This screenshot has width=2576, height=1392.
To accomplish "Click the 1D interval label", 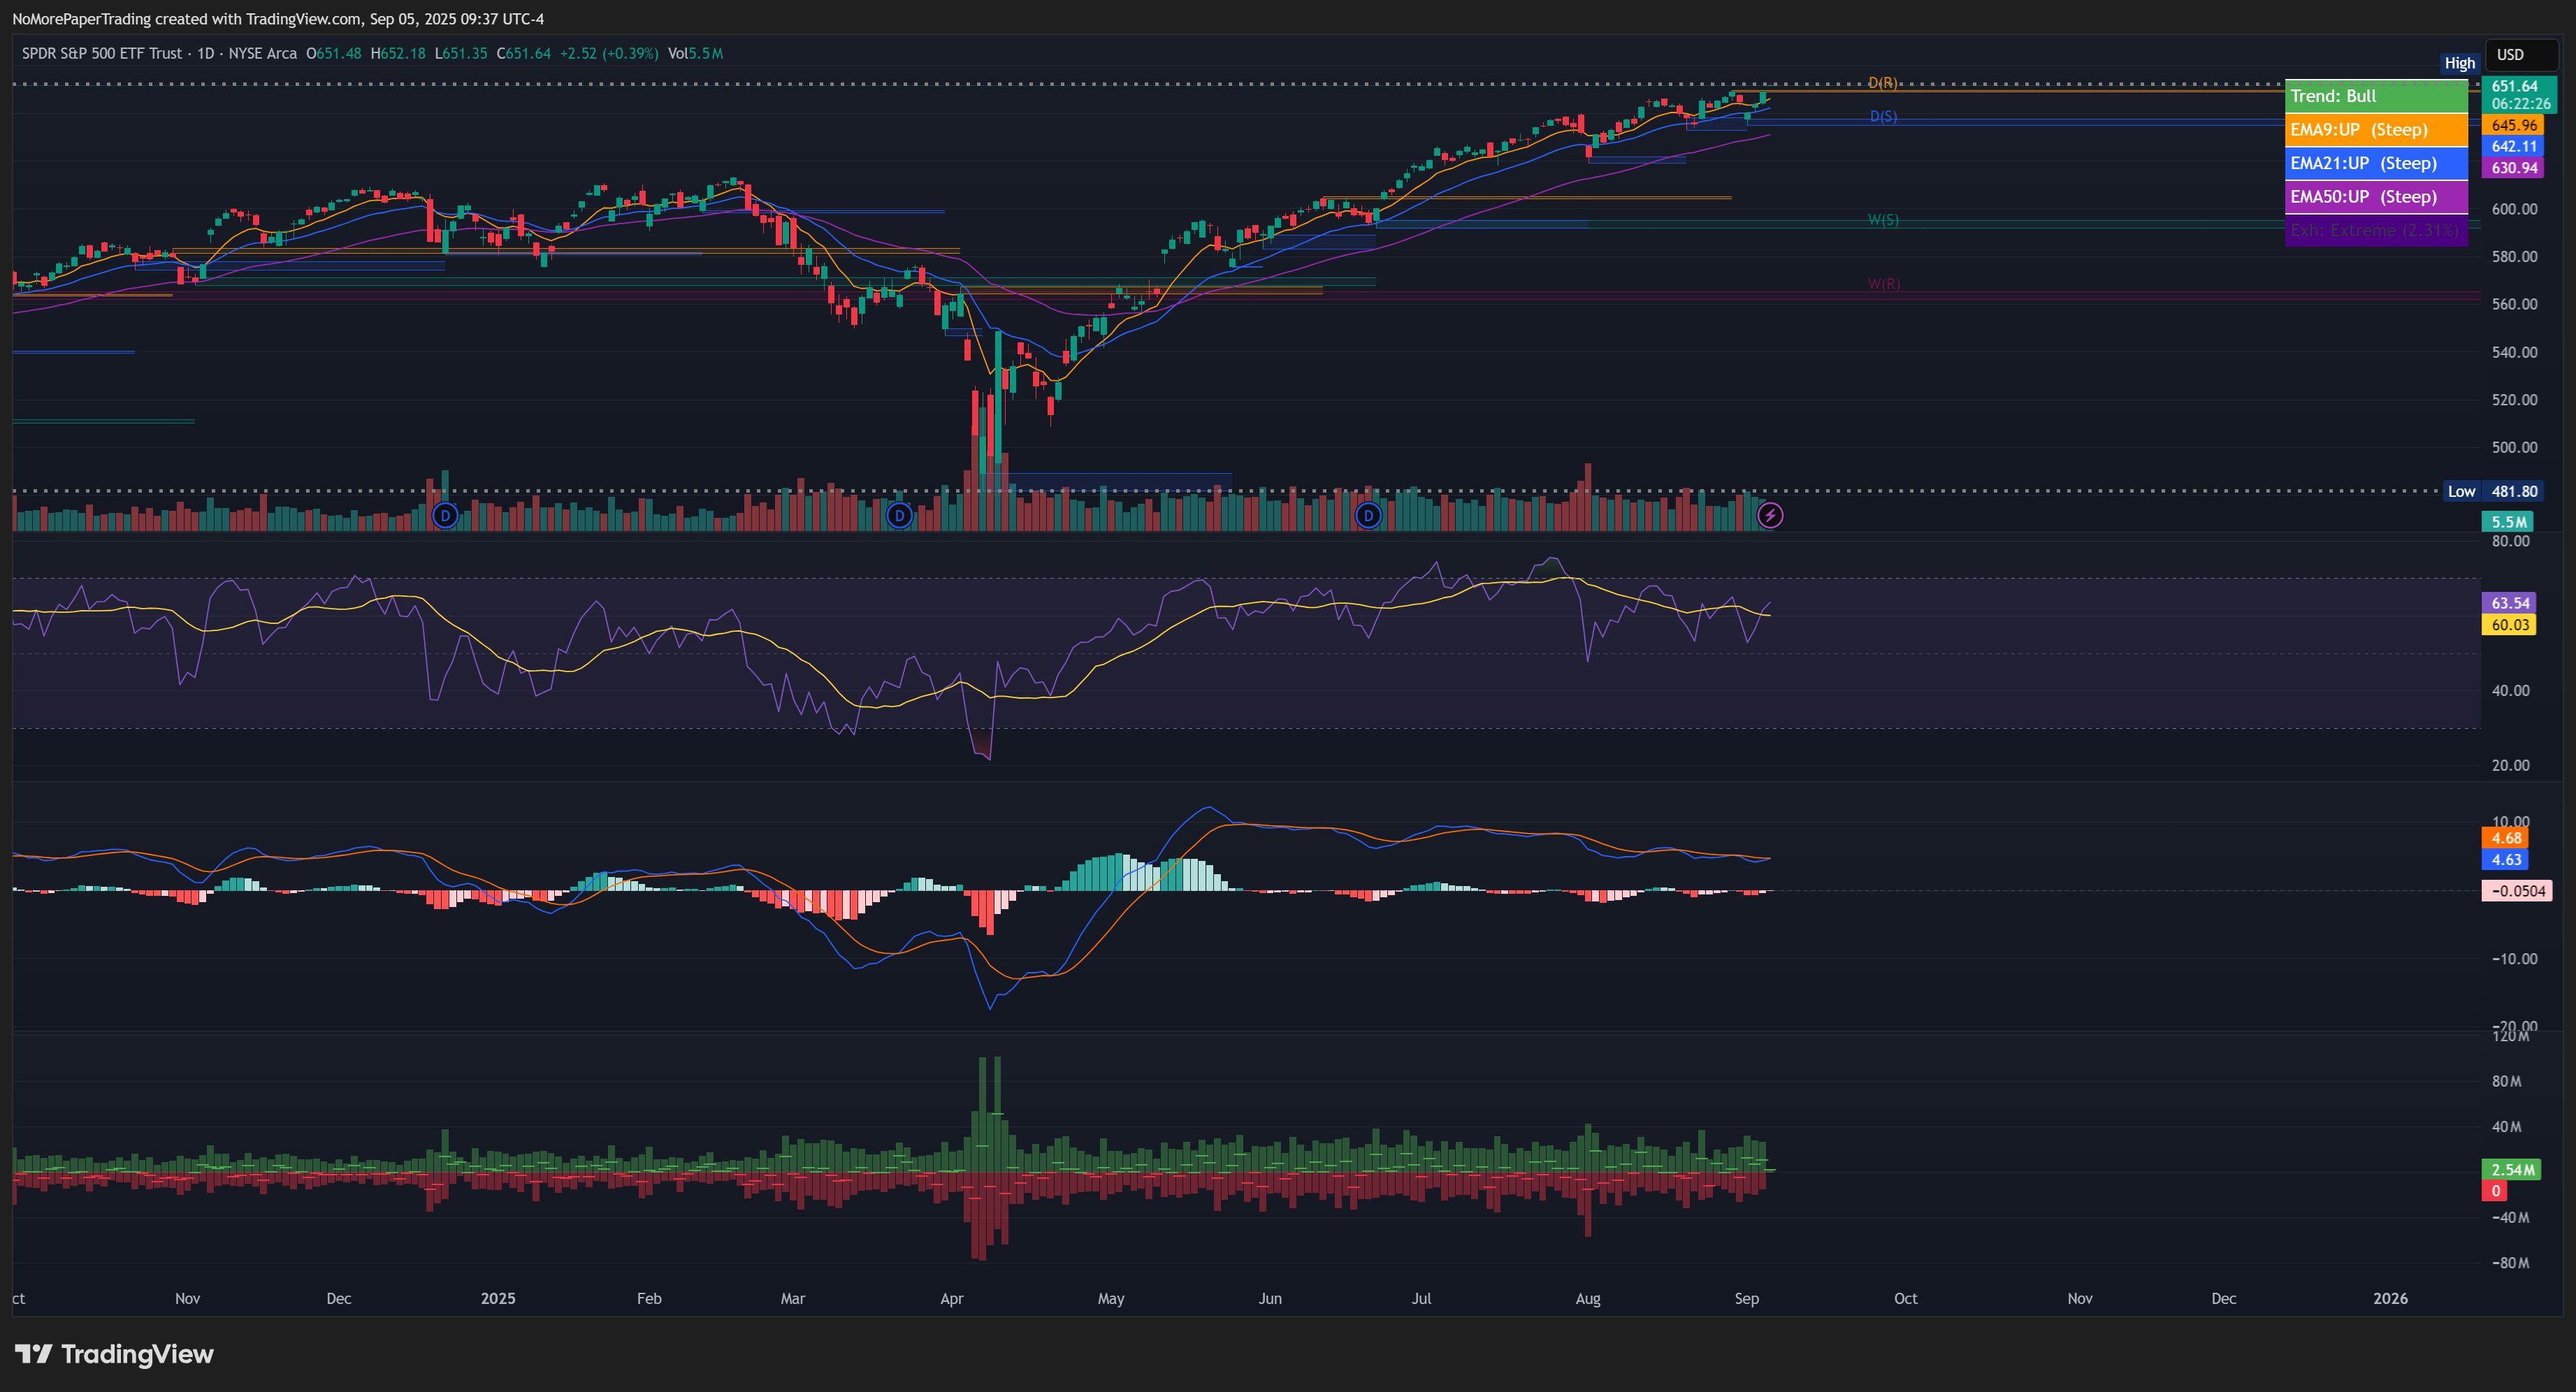I will tap(206, 54).
